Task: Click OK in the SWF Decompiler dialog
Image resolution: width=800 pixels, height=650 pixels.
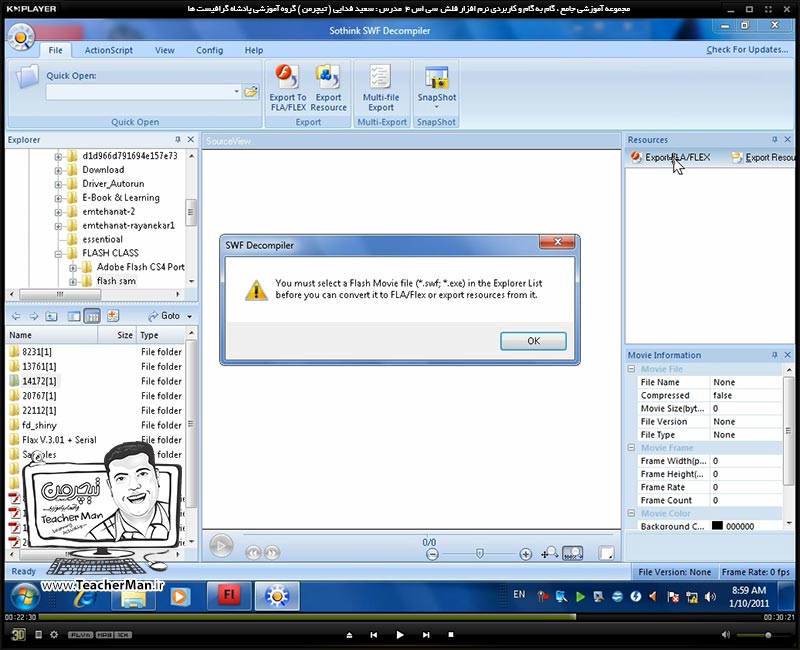Action: click(533, 341)
